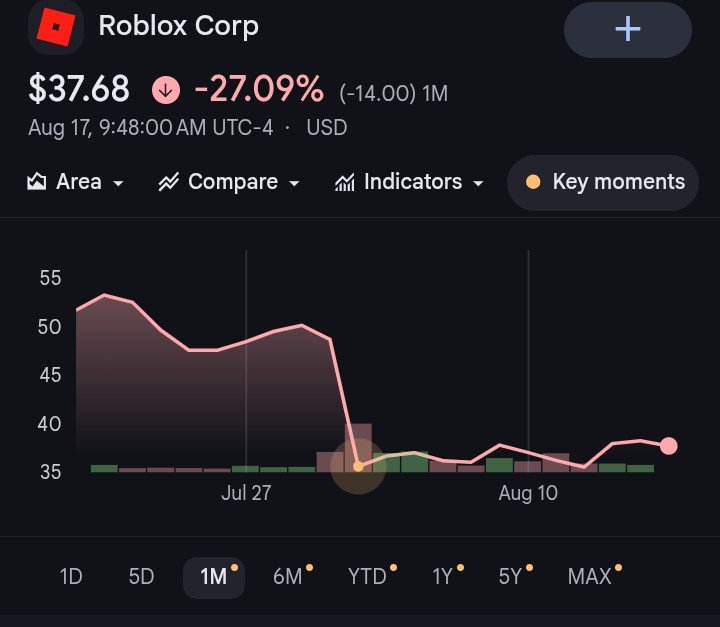Switch to YTD time range
This screenshot has height=627, width=720.
369,576
